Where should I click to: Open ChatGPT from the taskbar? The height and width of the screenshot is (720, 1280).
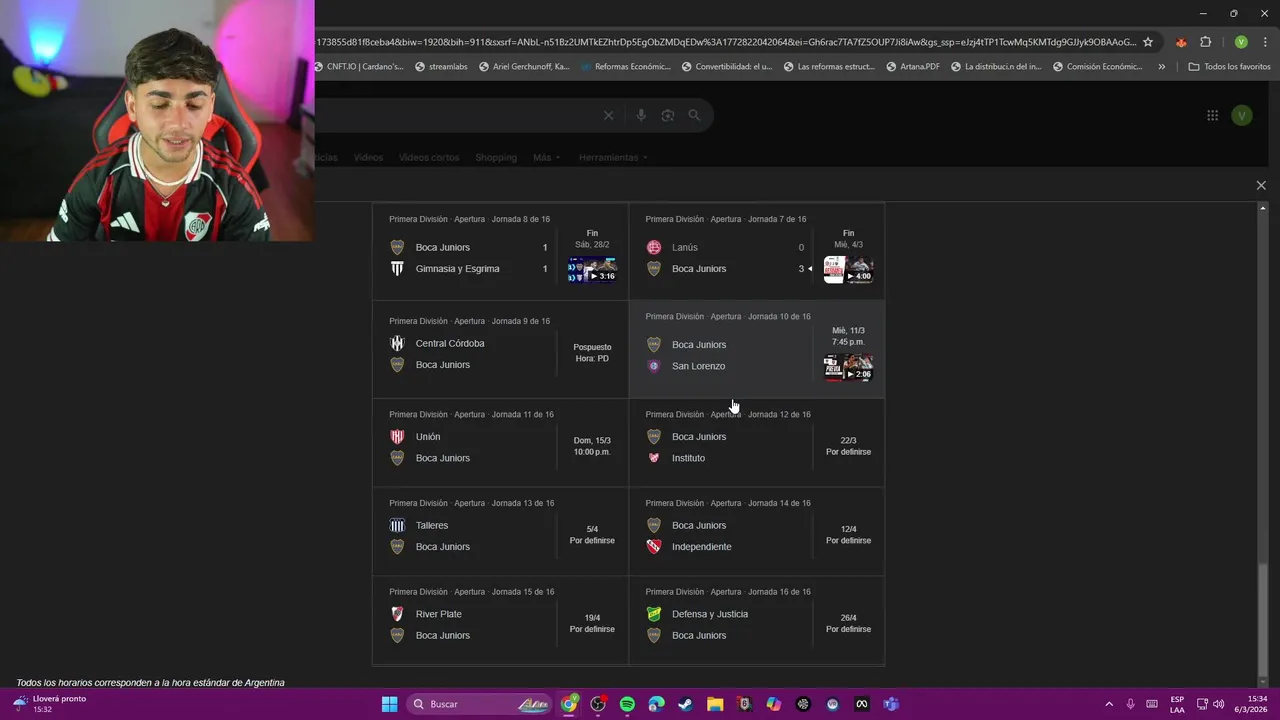coord(803,704)
